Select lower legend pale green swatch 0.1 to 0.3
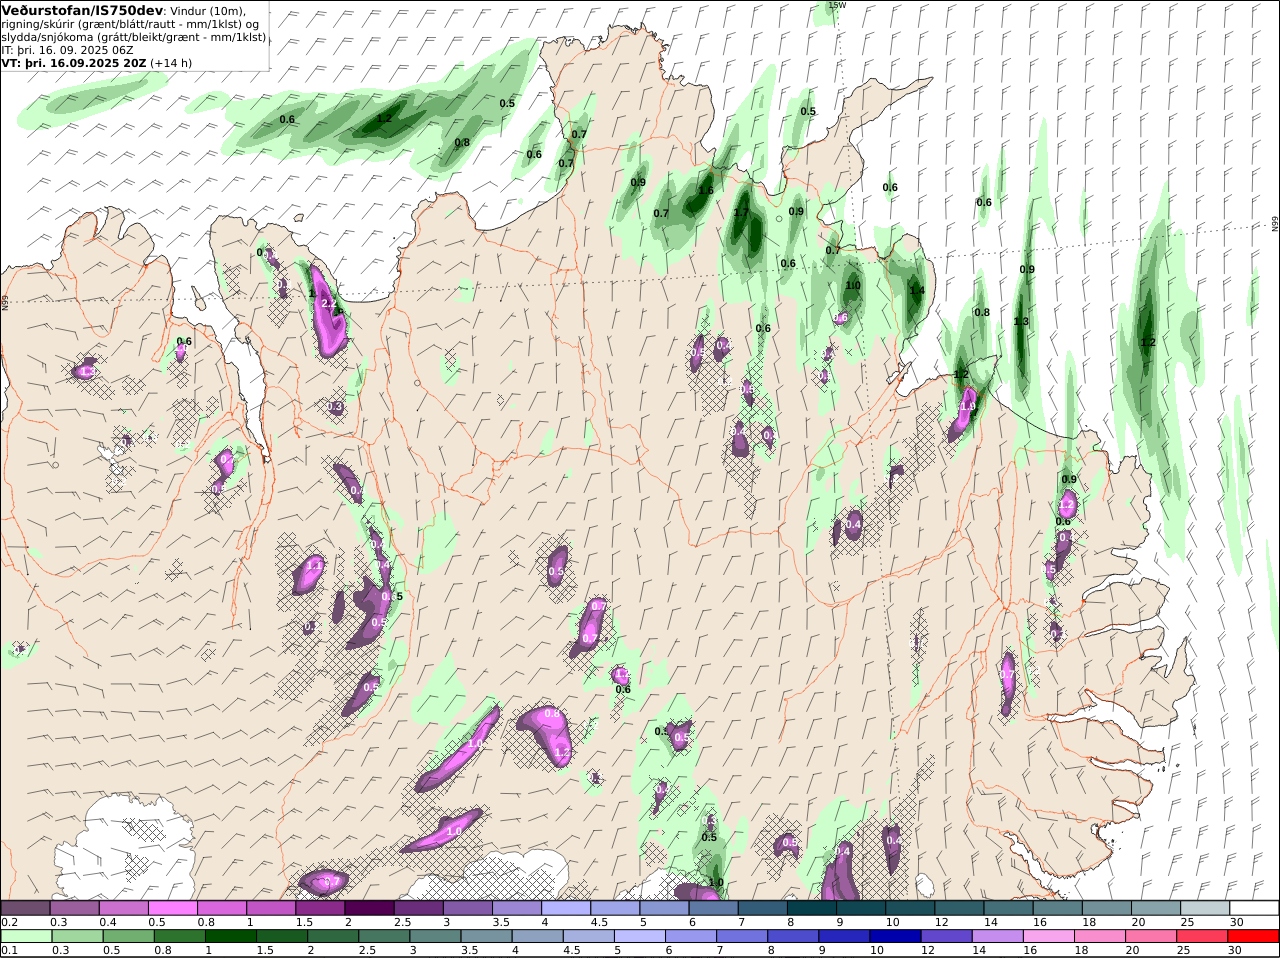The width and height of the screenshot is (1280, 958). (x=26, y=936)
